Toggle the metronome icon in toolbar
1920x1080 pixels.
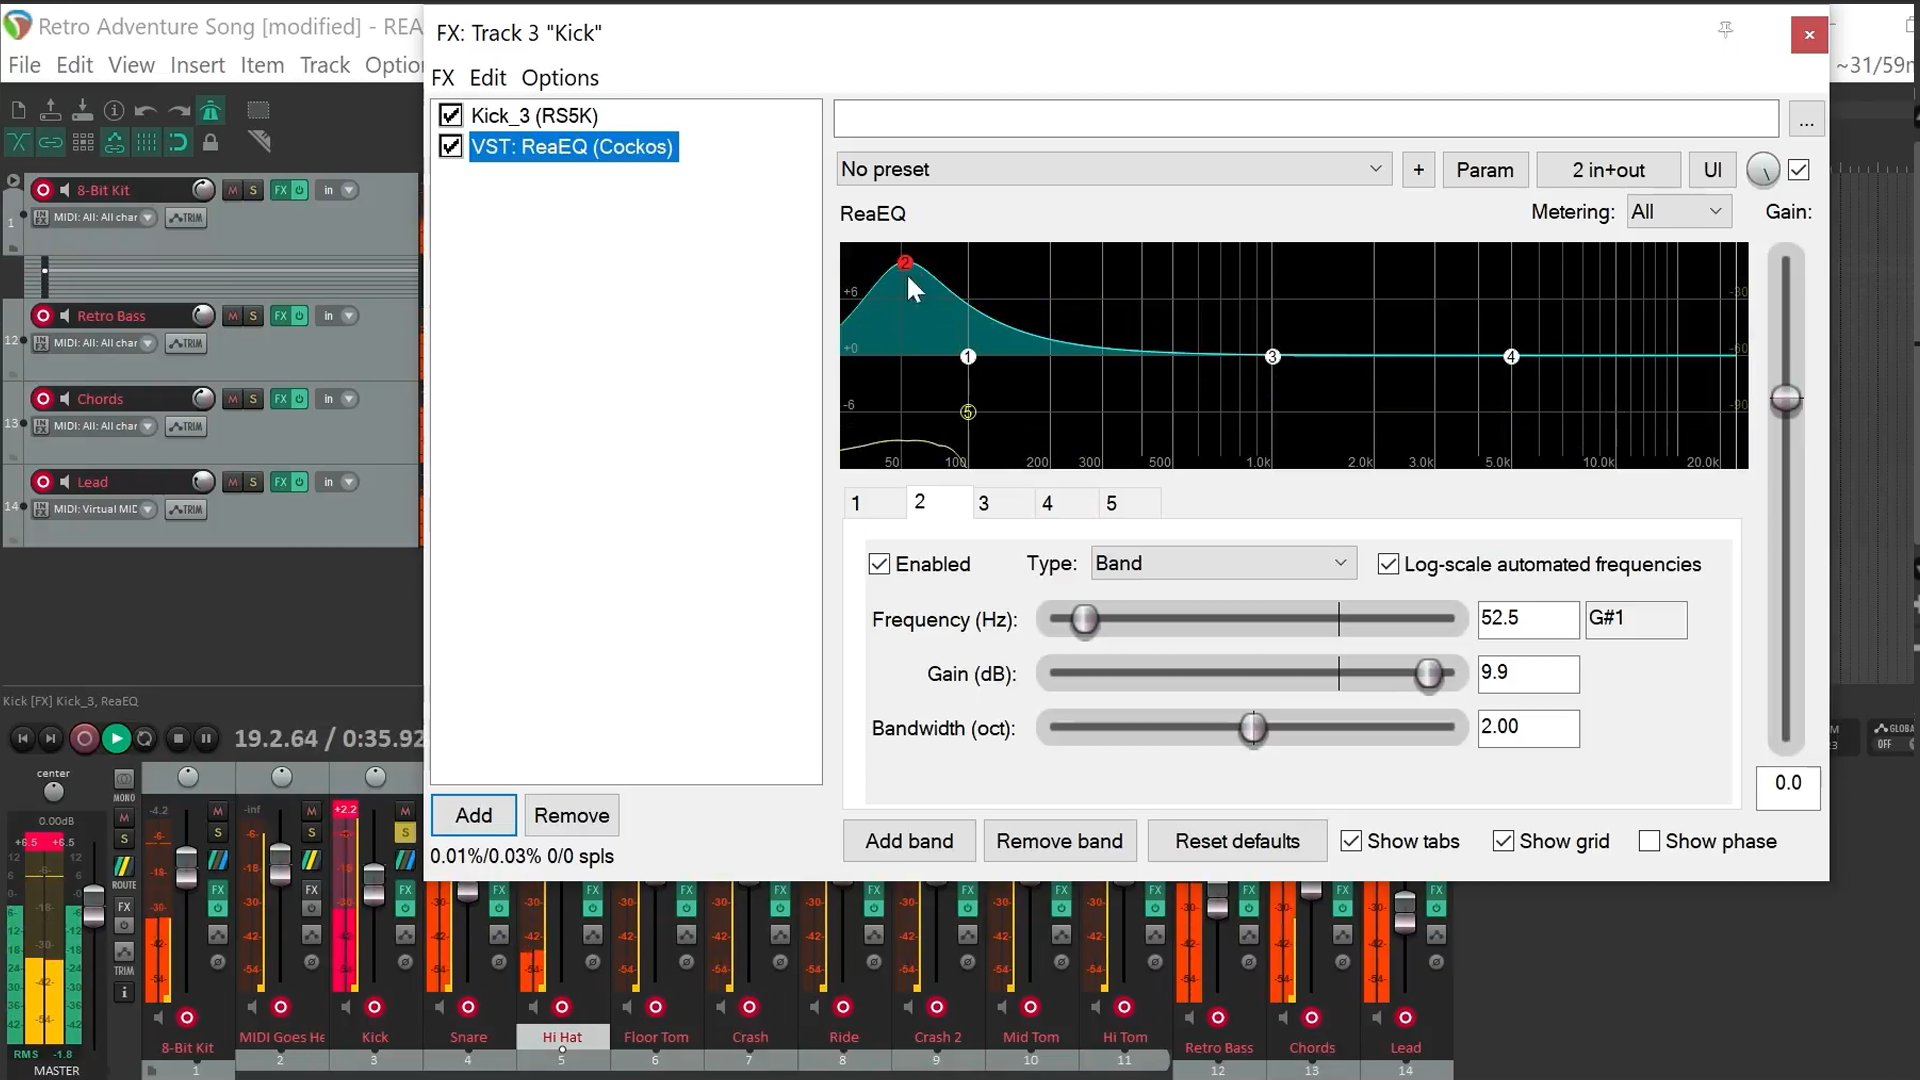pyautogui.click(x=210, y=111)
